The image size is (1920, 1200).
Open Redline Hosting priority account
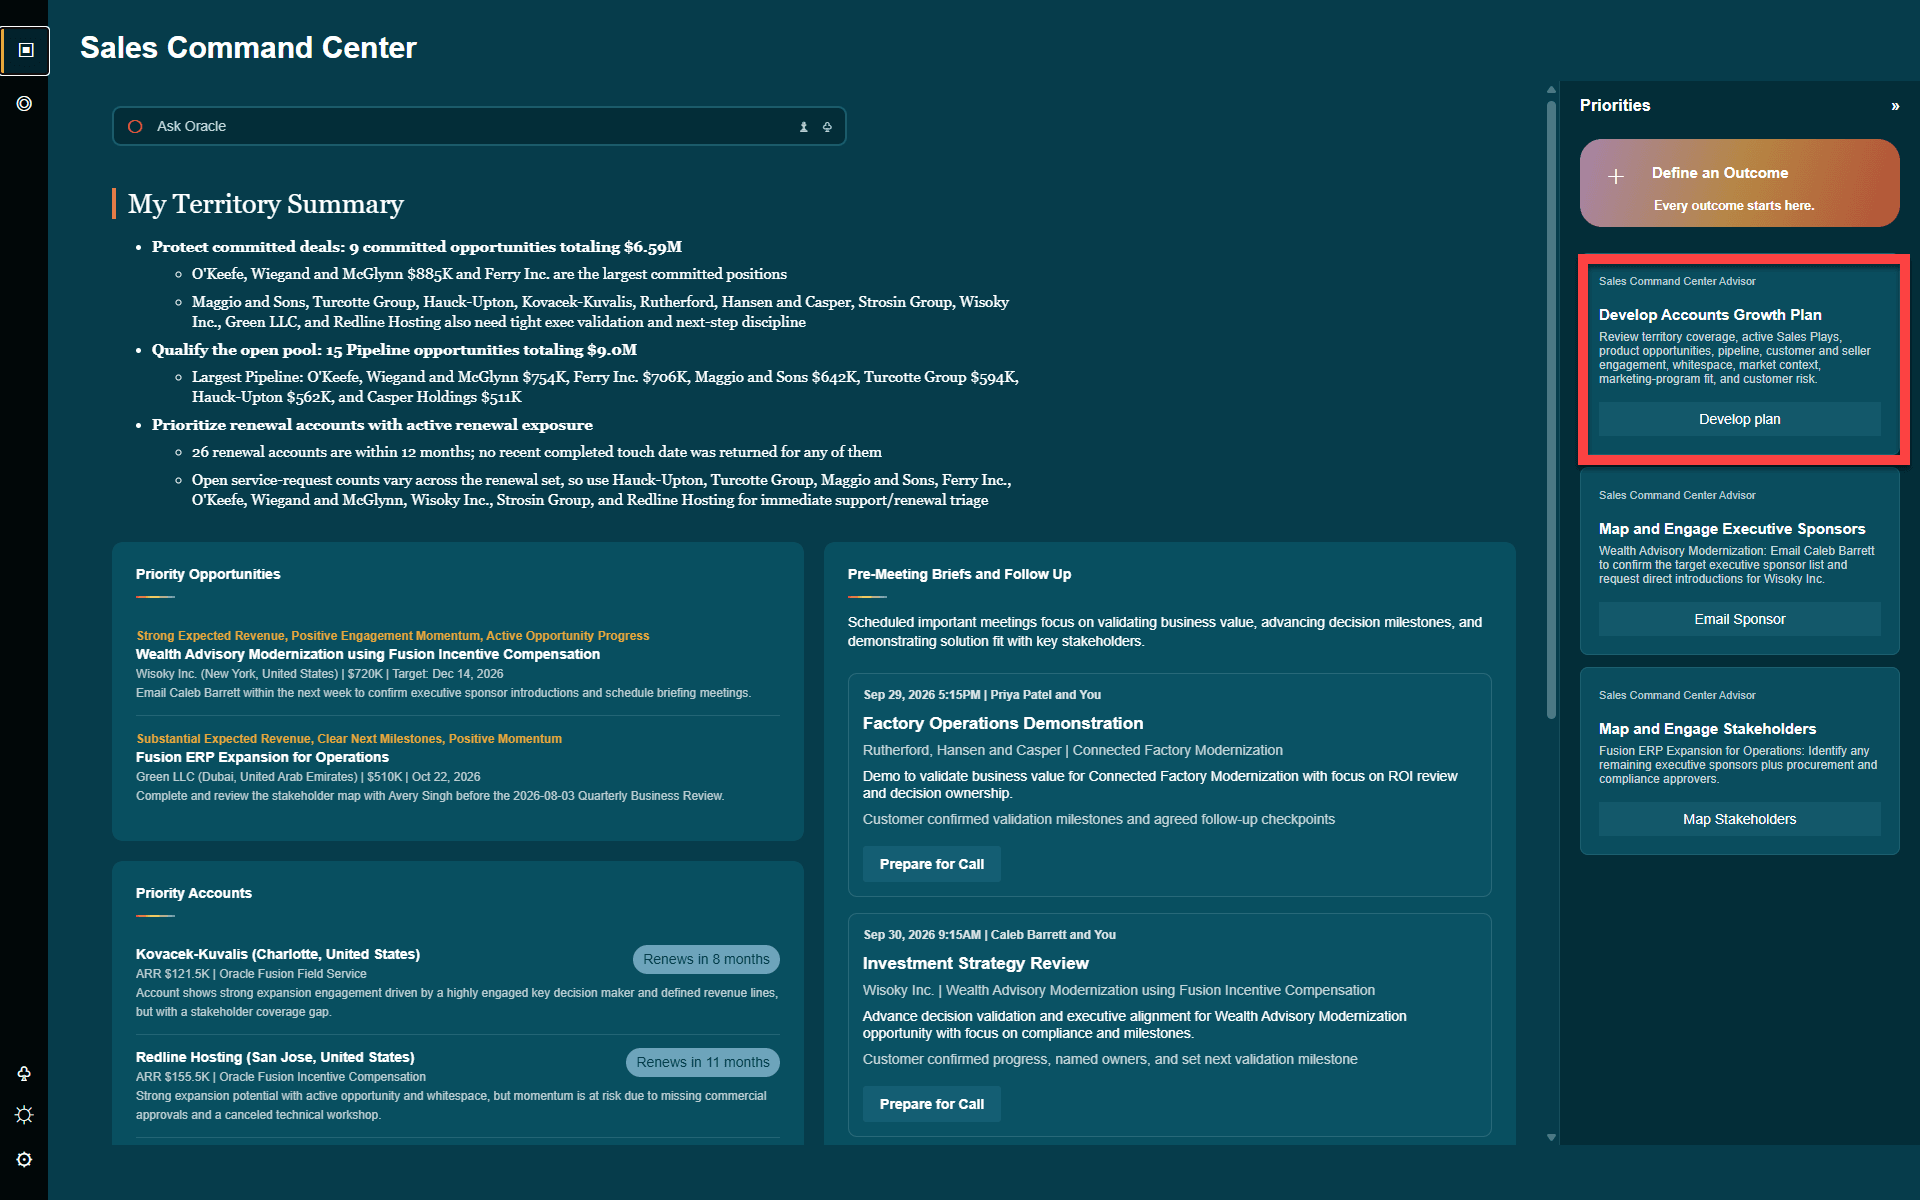(x=275, y=1057)
